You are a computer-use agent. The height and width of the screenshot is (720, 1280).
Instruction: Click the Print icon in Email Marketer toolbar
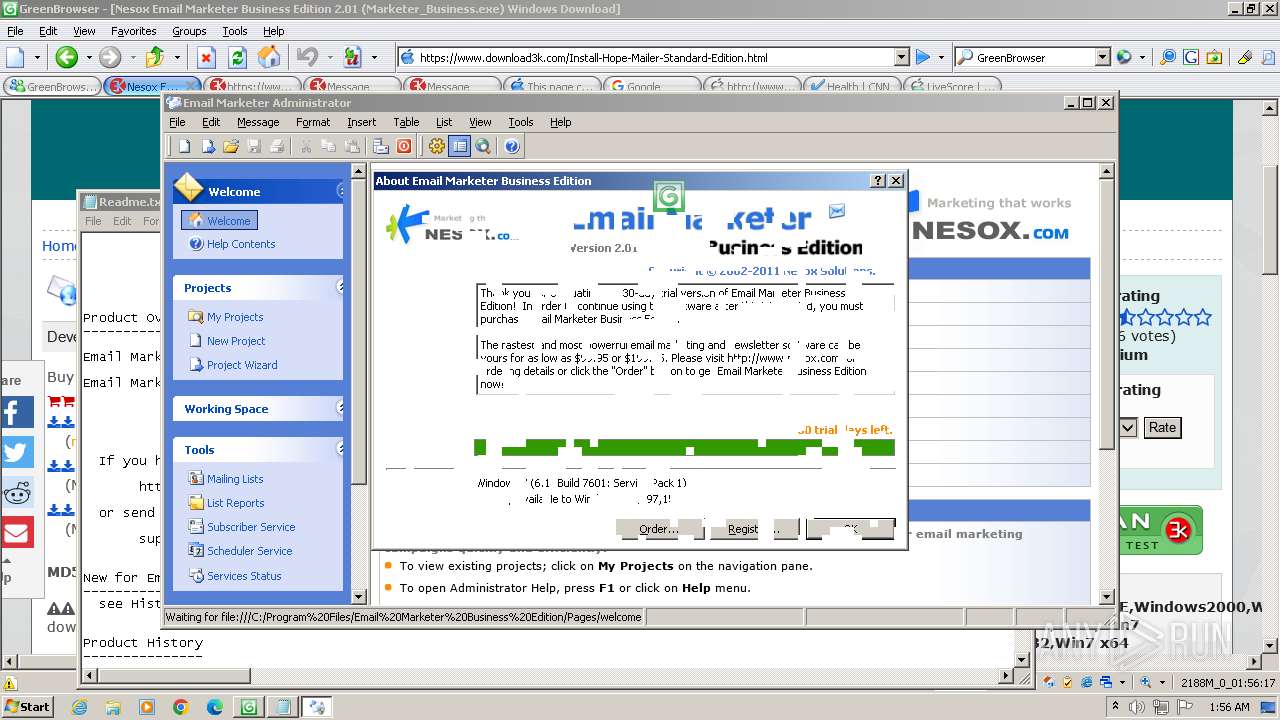(x=277, y=147)
